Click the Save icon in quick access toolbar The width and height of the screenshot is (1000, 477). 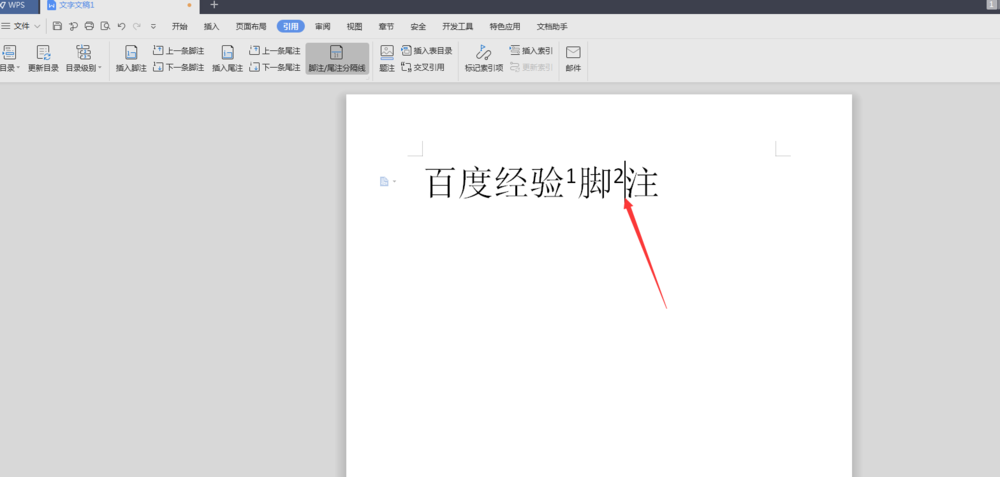tap(57, 26)
